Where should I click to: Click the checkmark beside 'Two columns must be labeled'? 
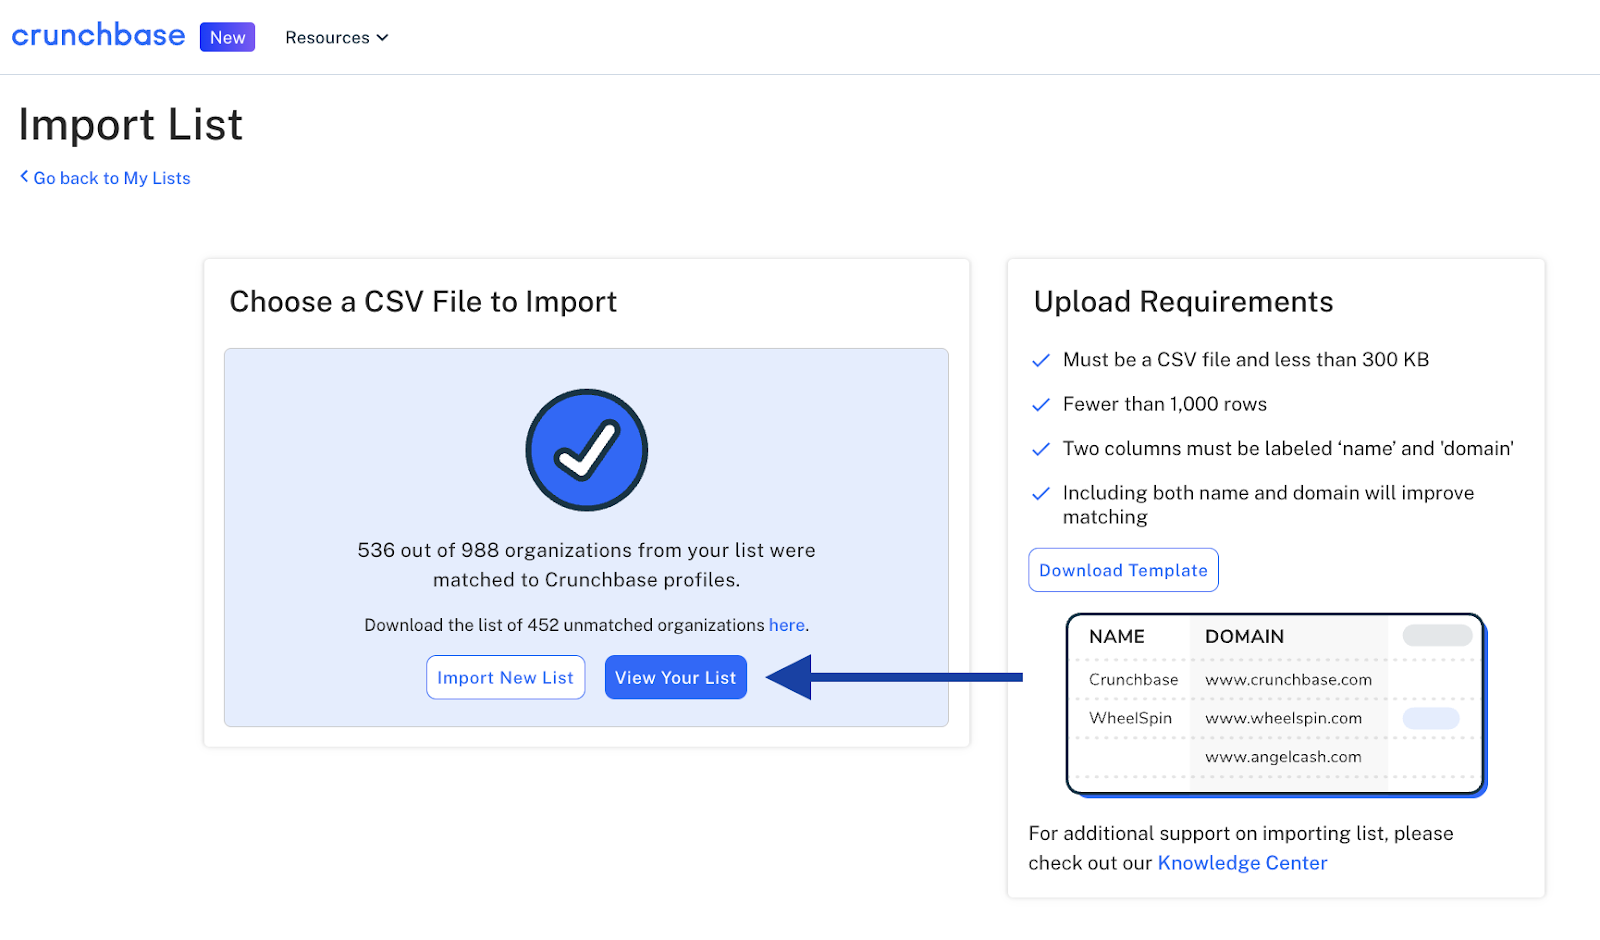(1041, 449)
